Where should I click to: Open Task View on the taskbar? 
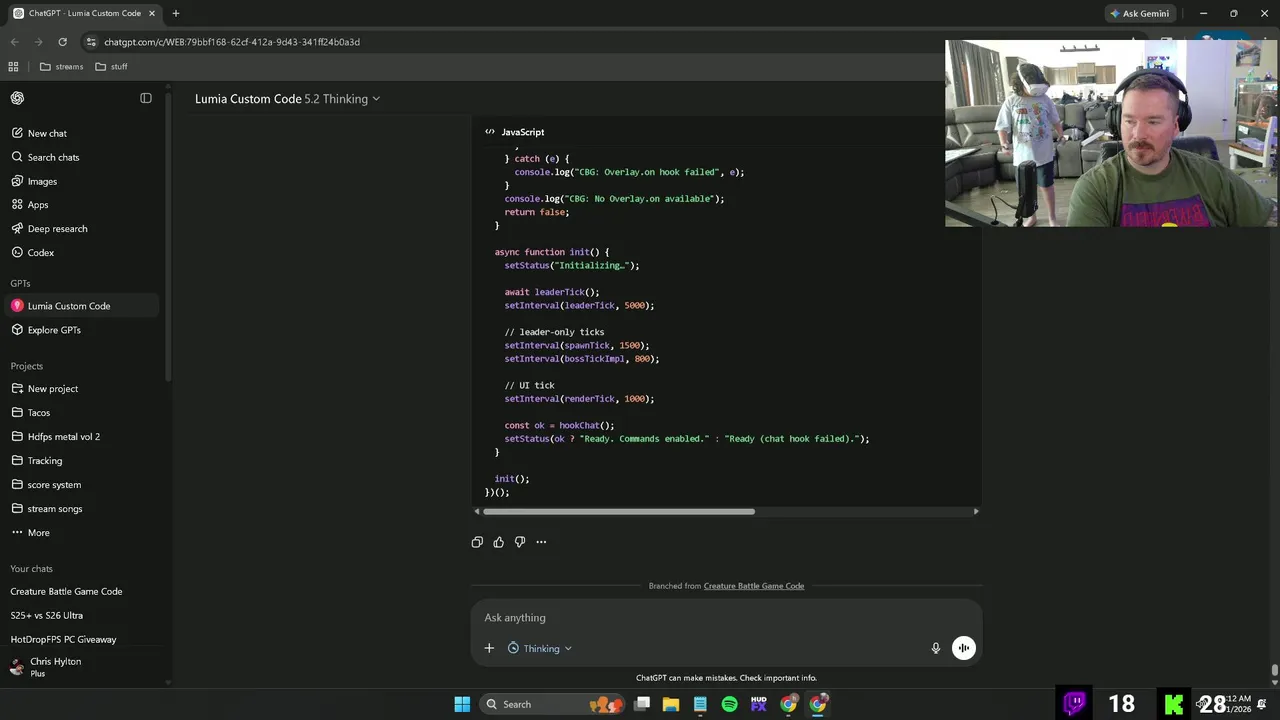tap(642, 704)
